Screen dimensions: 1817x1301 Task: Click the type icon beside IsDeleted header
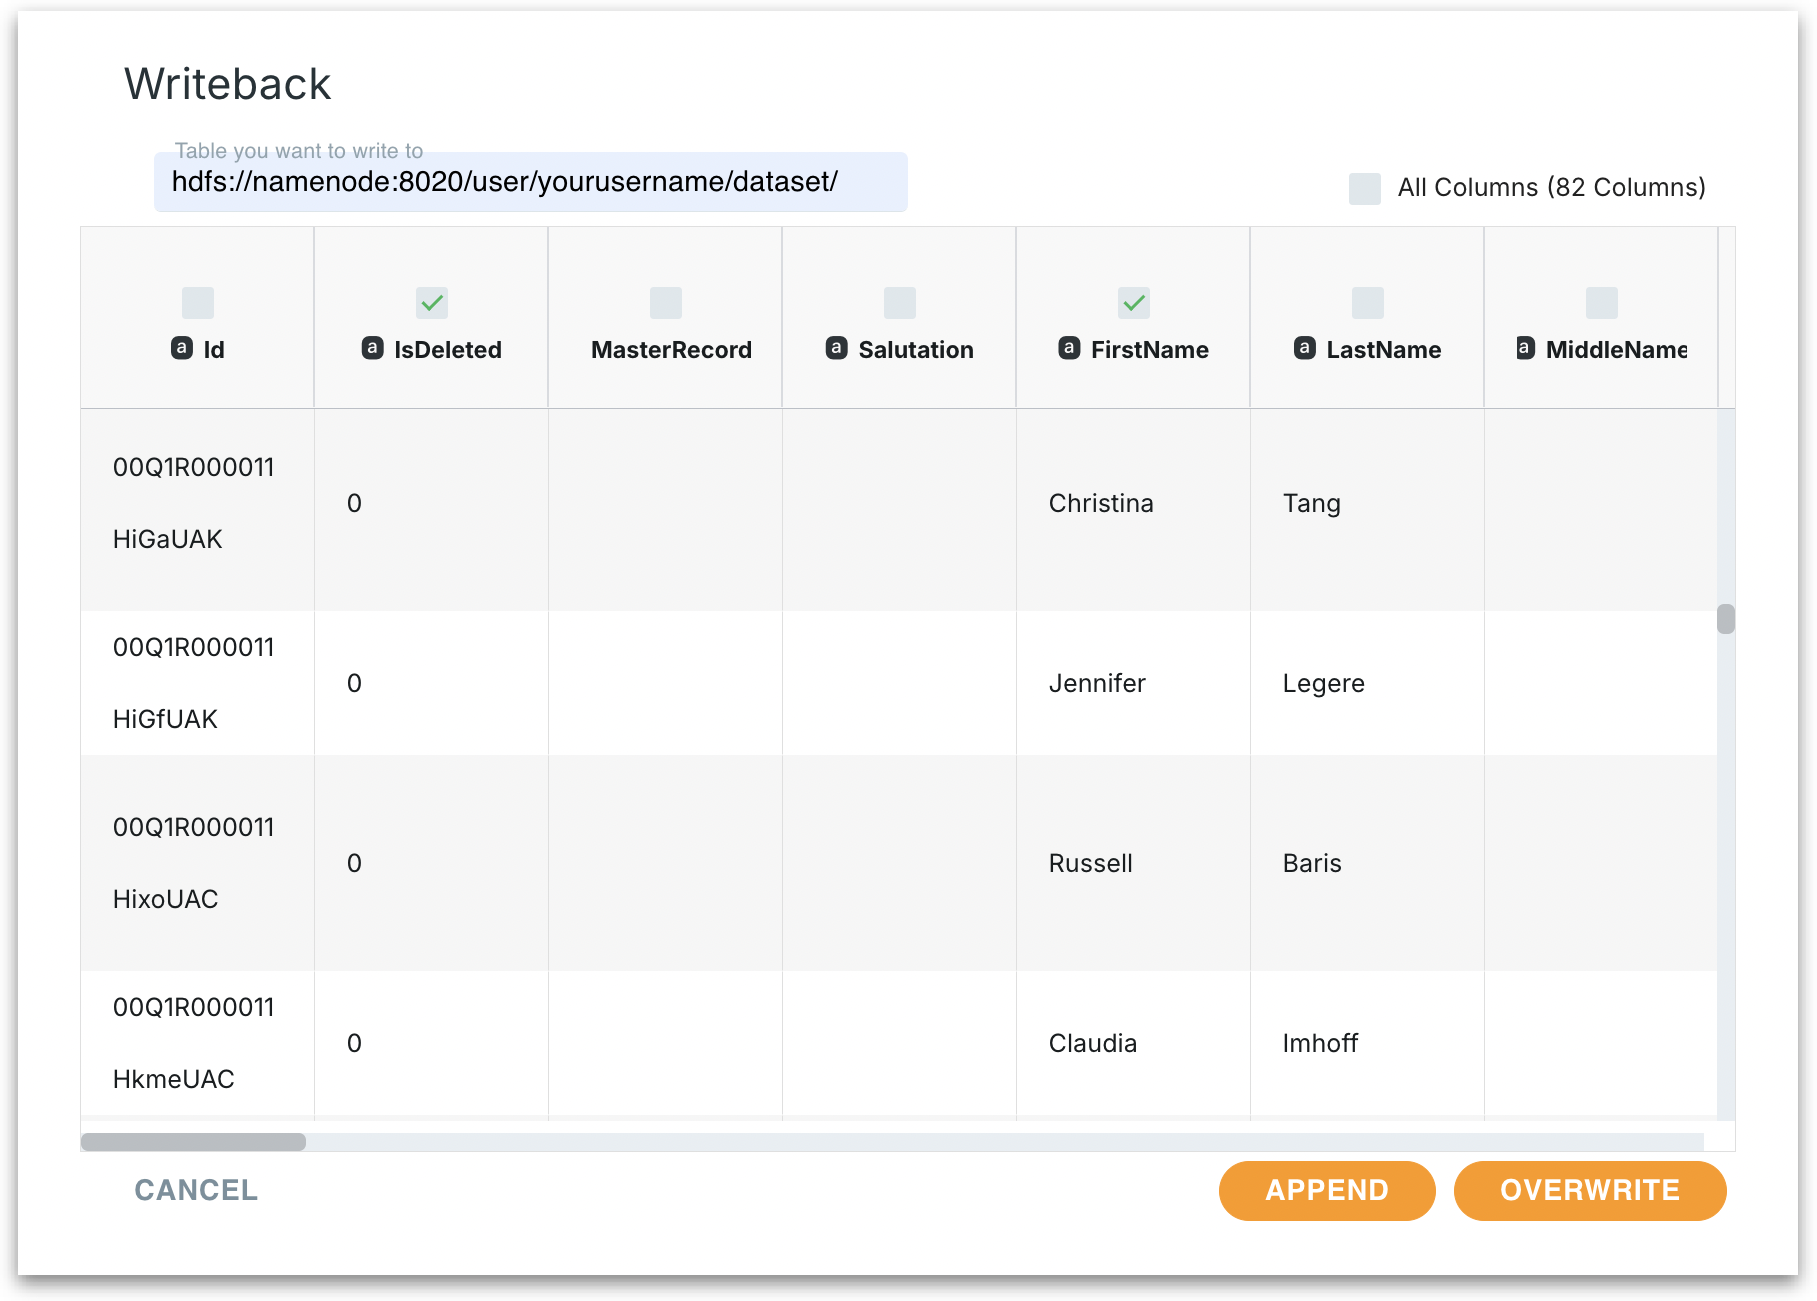tap(372, 348)
